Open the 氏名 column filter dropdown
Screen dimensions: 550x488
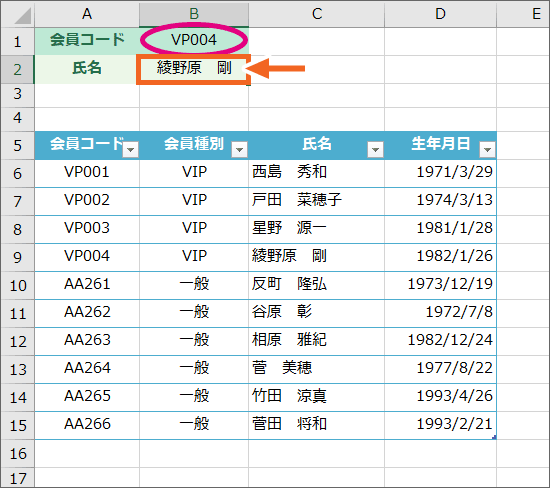click(375, 149)
